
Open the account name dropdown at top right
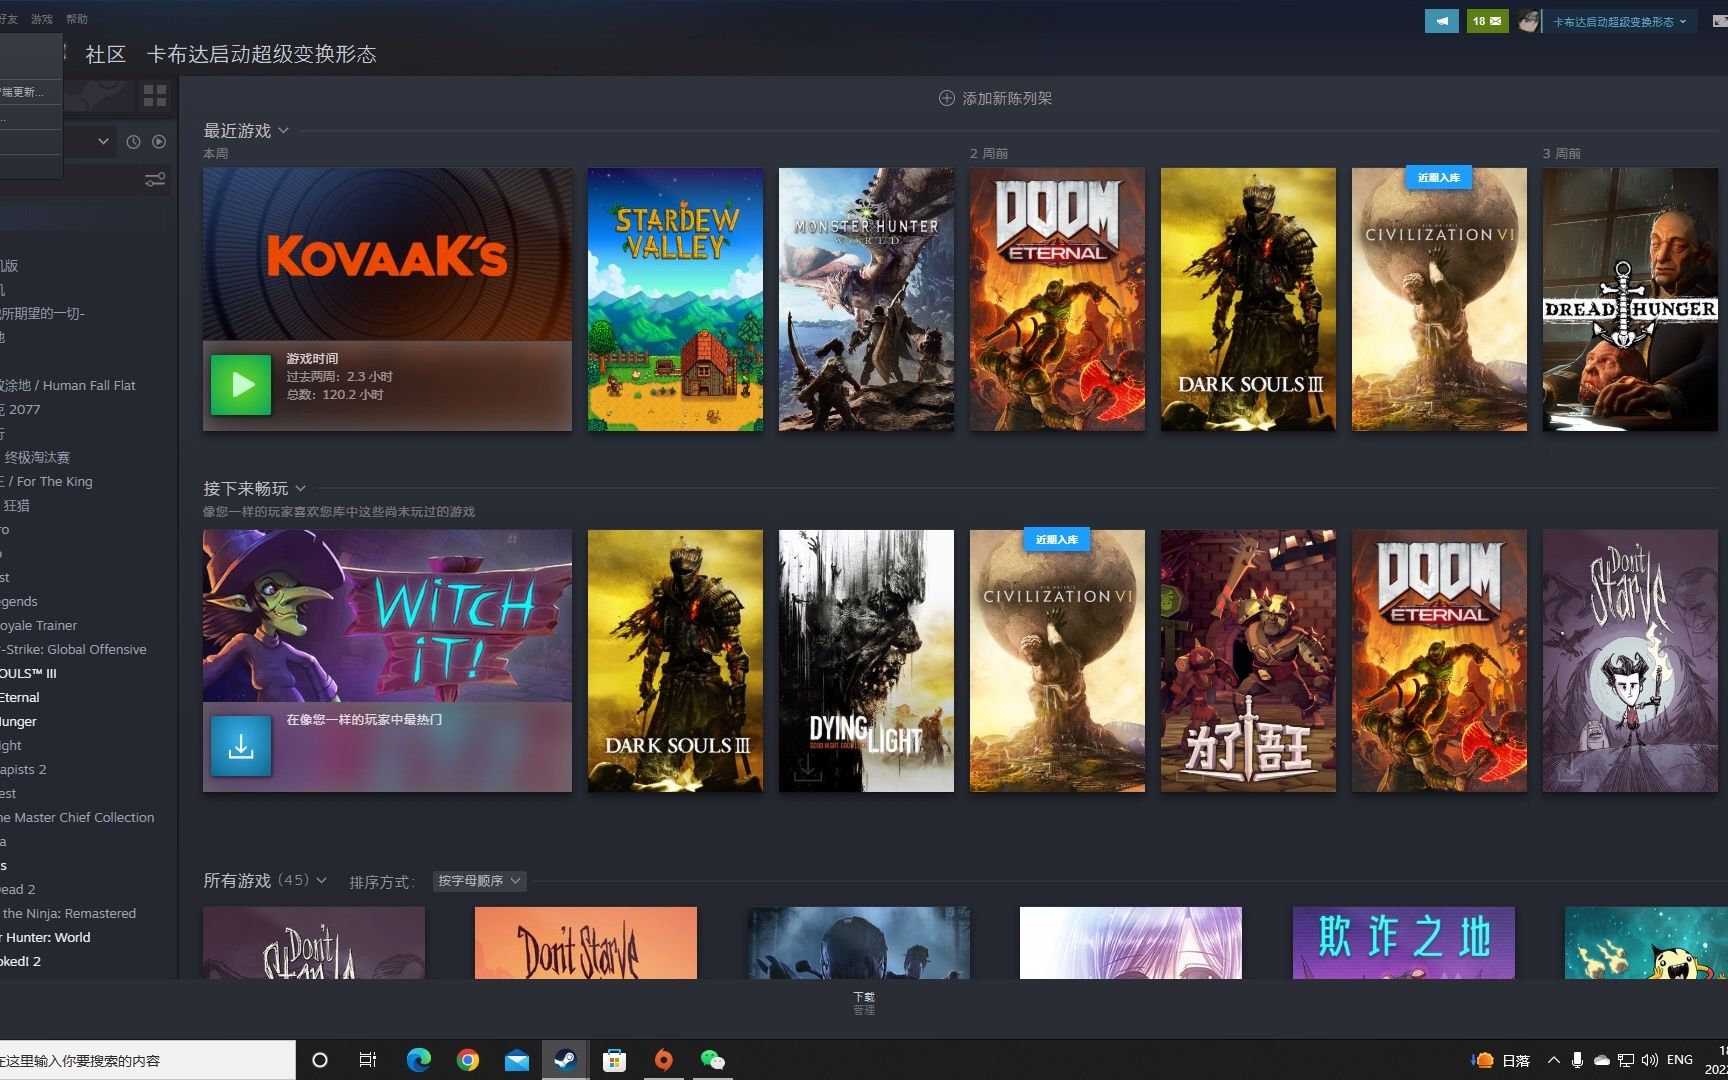pos(1620,21)
